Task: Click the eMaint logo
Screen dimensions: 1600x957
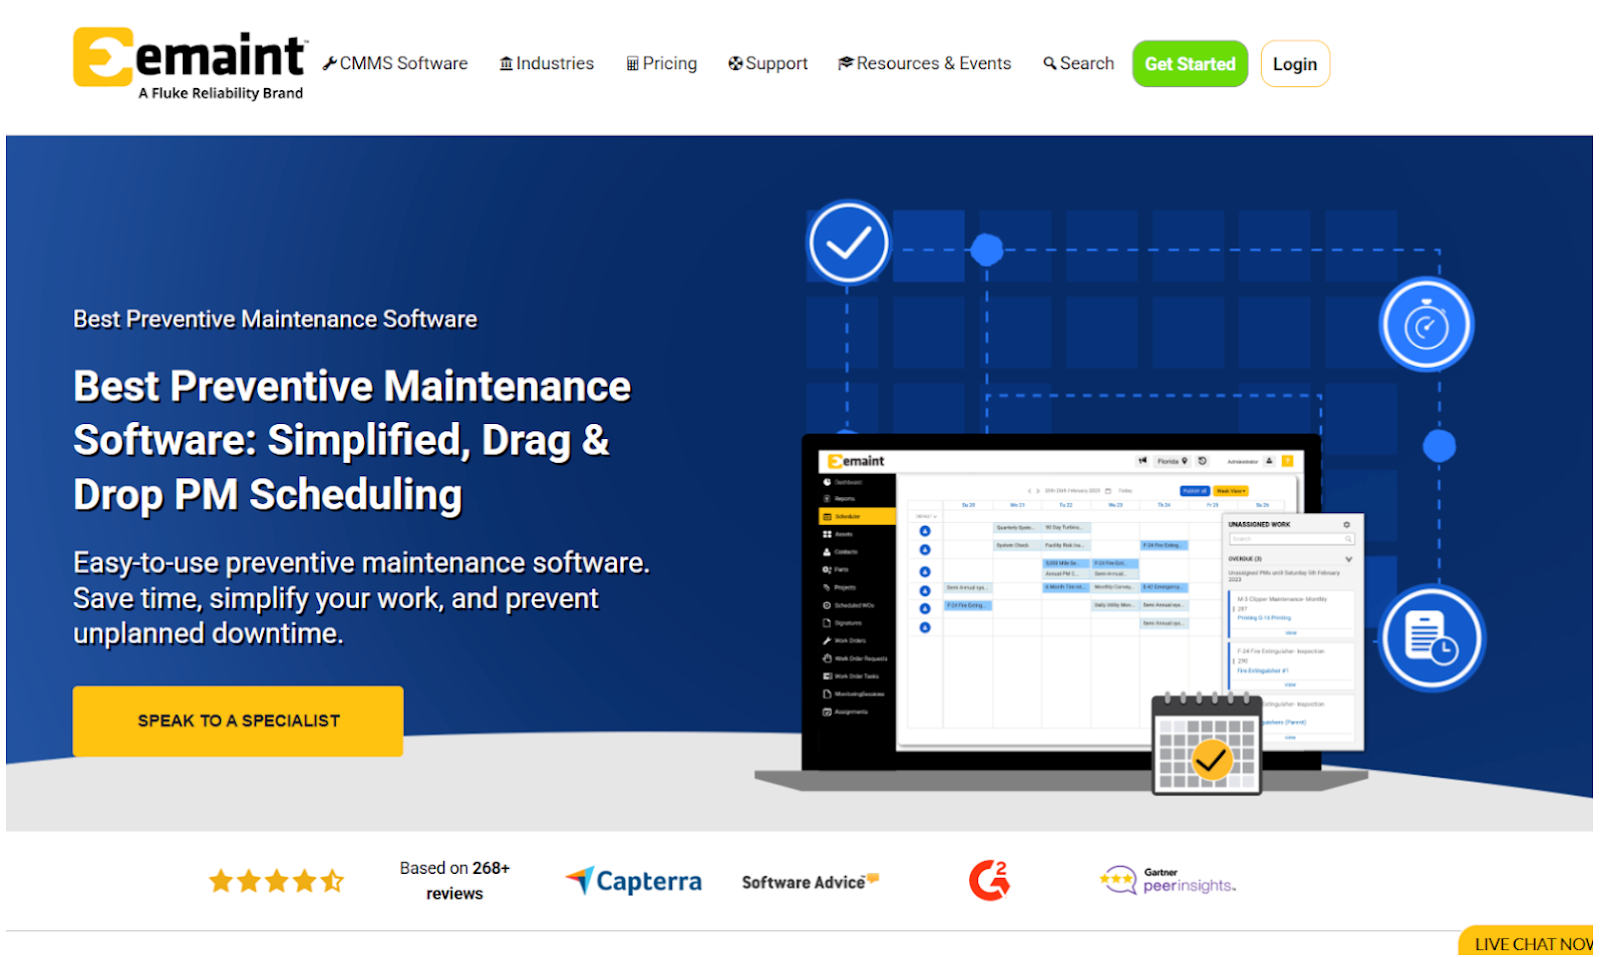Action: [x=190, y=64]
